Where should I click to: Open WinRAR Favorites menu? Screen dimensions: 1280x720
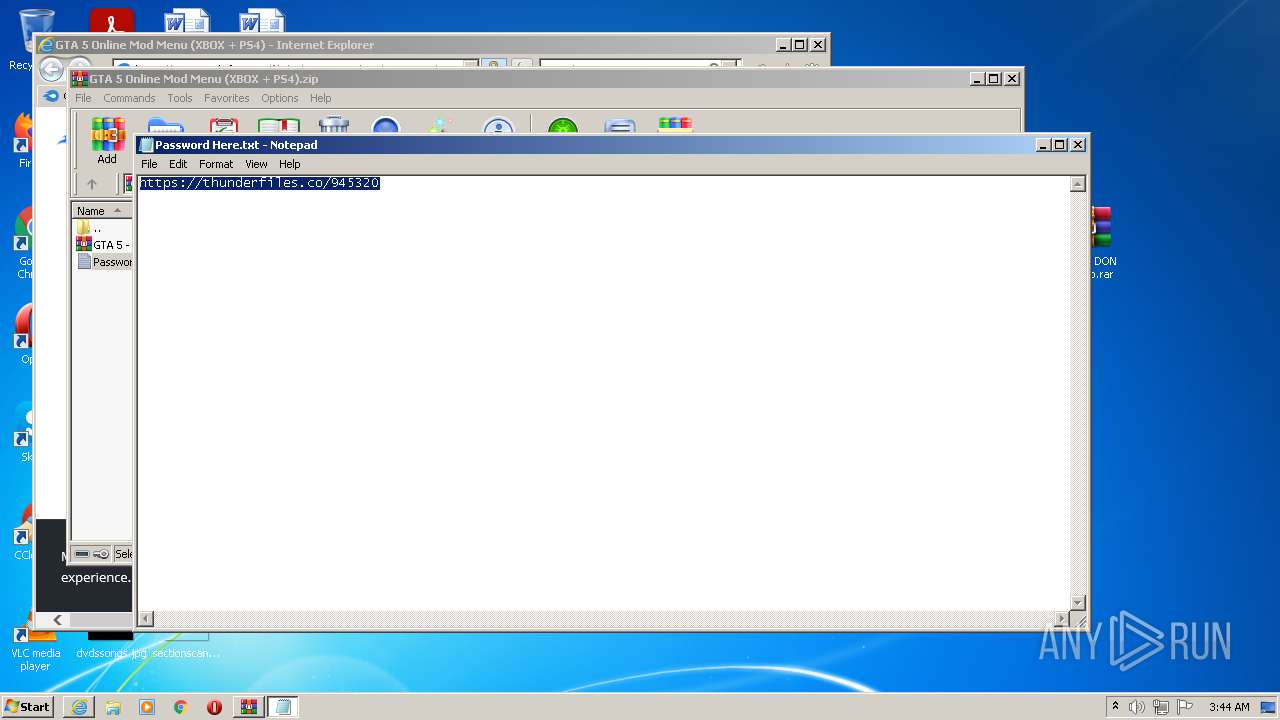[227, 98]
